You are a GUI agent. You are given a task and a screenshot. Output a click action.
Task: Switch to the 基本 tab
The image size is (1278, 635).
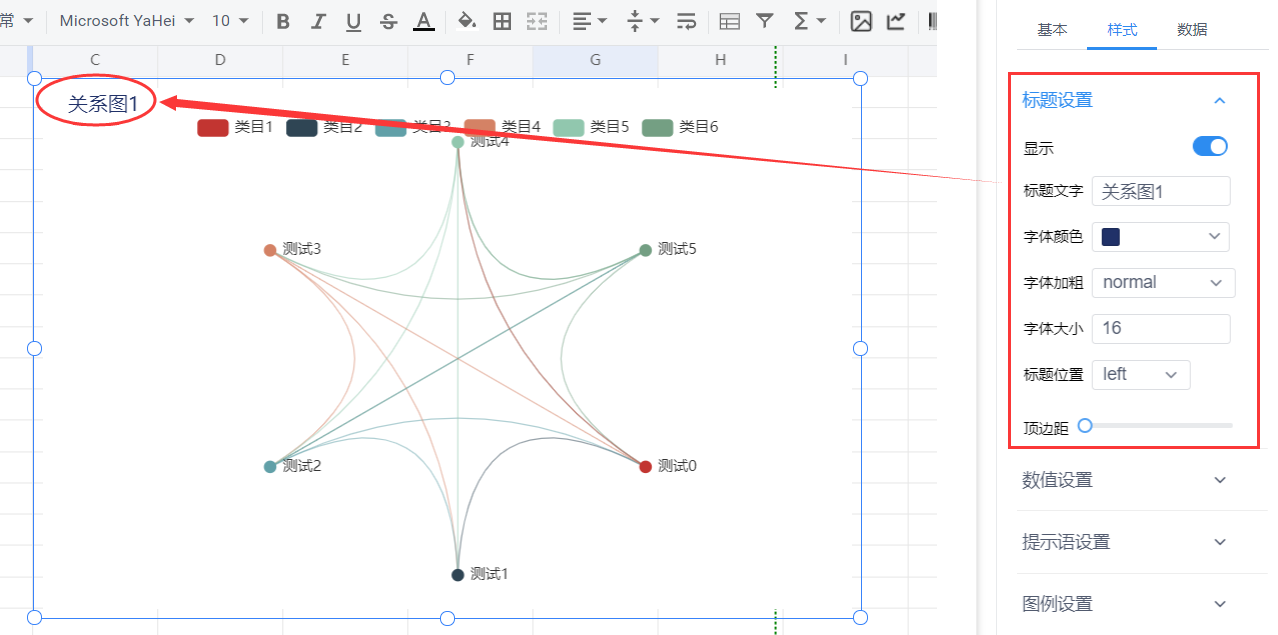(x=1052, y=30)
